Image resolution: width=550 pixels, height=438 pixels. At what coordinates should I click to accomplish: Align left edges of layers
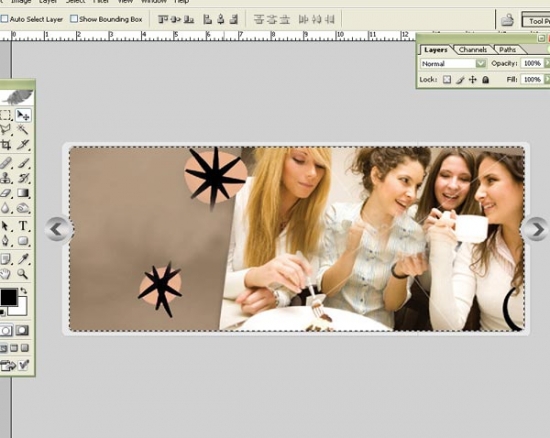208,19
